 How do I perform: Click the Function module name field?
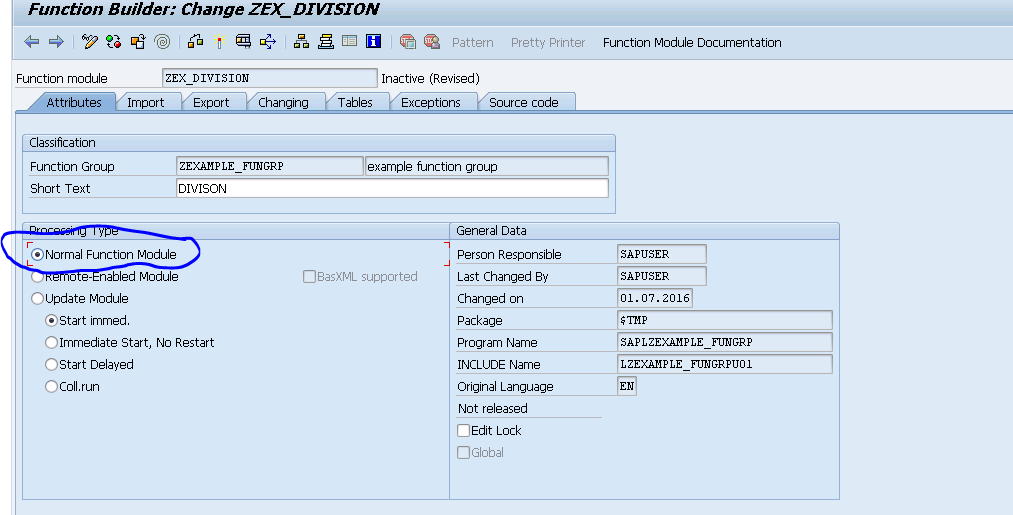269,78
